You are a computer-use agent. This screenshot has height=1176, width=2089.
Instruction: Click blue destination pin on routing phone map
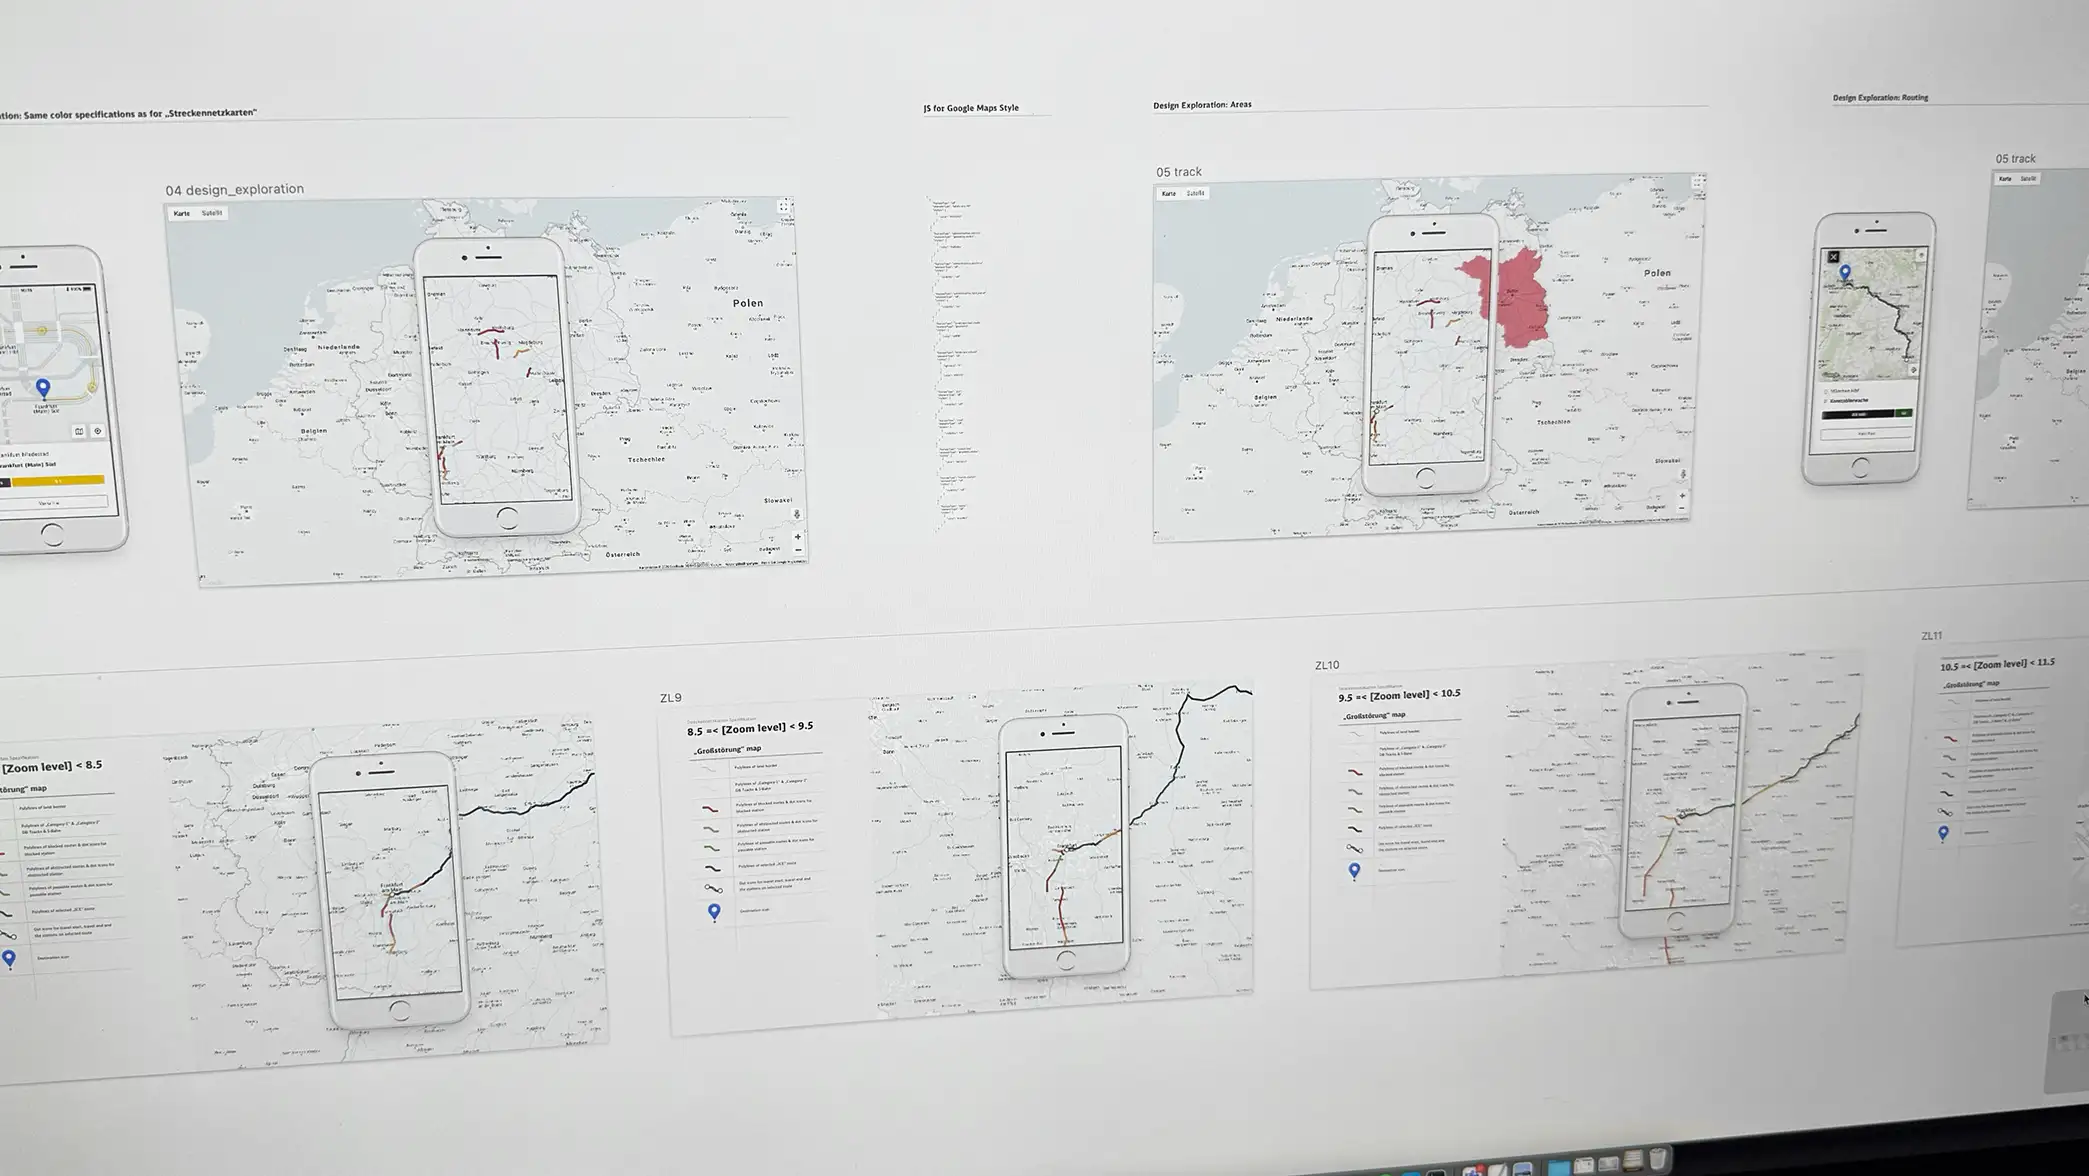1845,271
